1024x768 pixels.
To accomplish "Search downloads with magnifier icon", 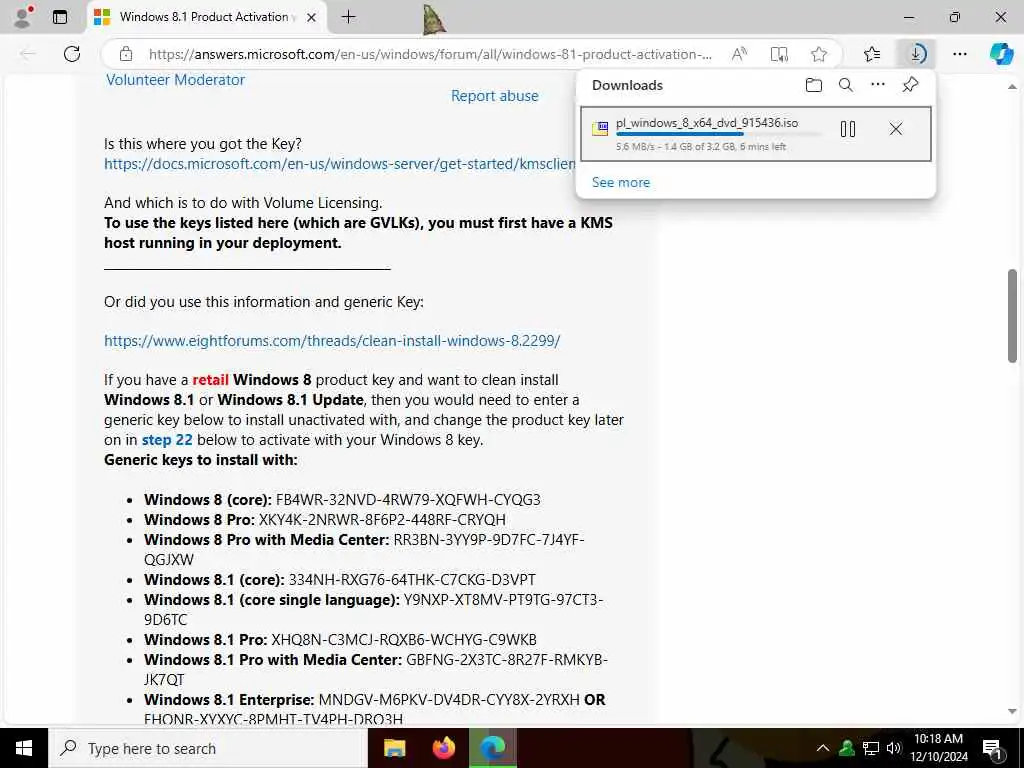I will click(x=846, y=85).
